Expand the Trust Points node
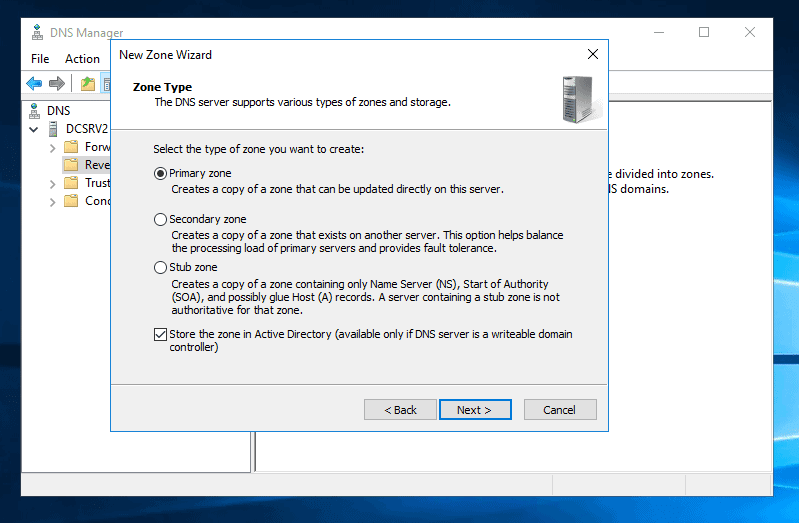The height and width of the screenshot is (523, 799). [52, 184]
